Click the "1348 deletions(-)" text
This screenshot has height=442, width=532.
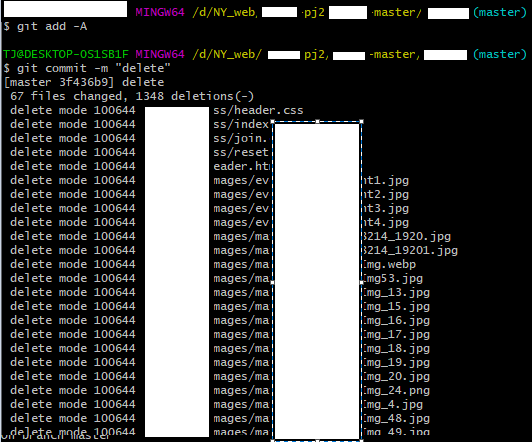coord(194,96)
